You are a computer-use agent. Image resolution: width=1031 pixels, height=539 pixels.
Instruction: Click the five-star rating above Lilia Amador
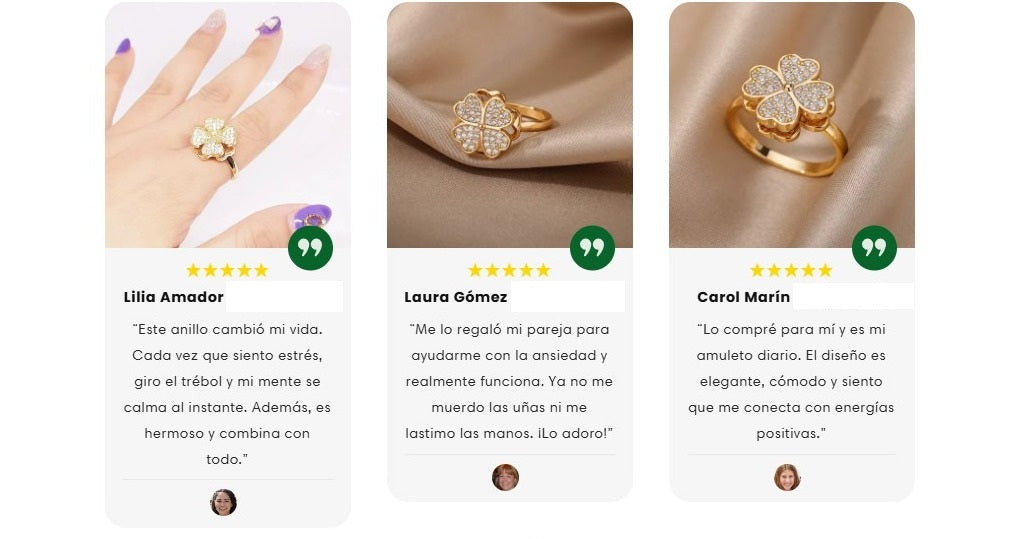point(228,270)
